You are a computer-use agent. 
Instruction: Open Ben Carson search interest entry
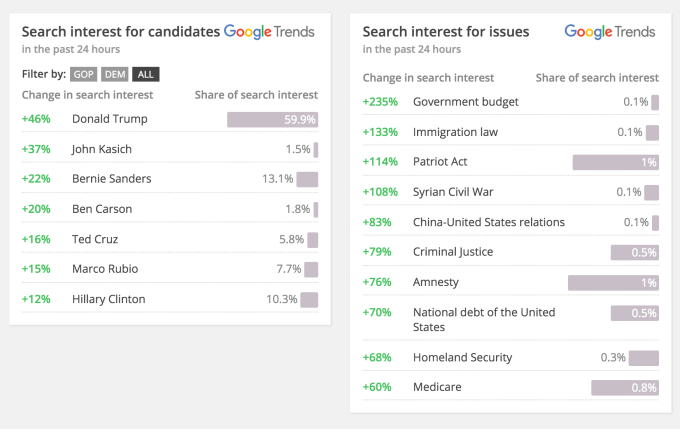coord(102,209)
